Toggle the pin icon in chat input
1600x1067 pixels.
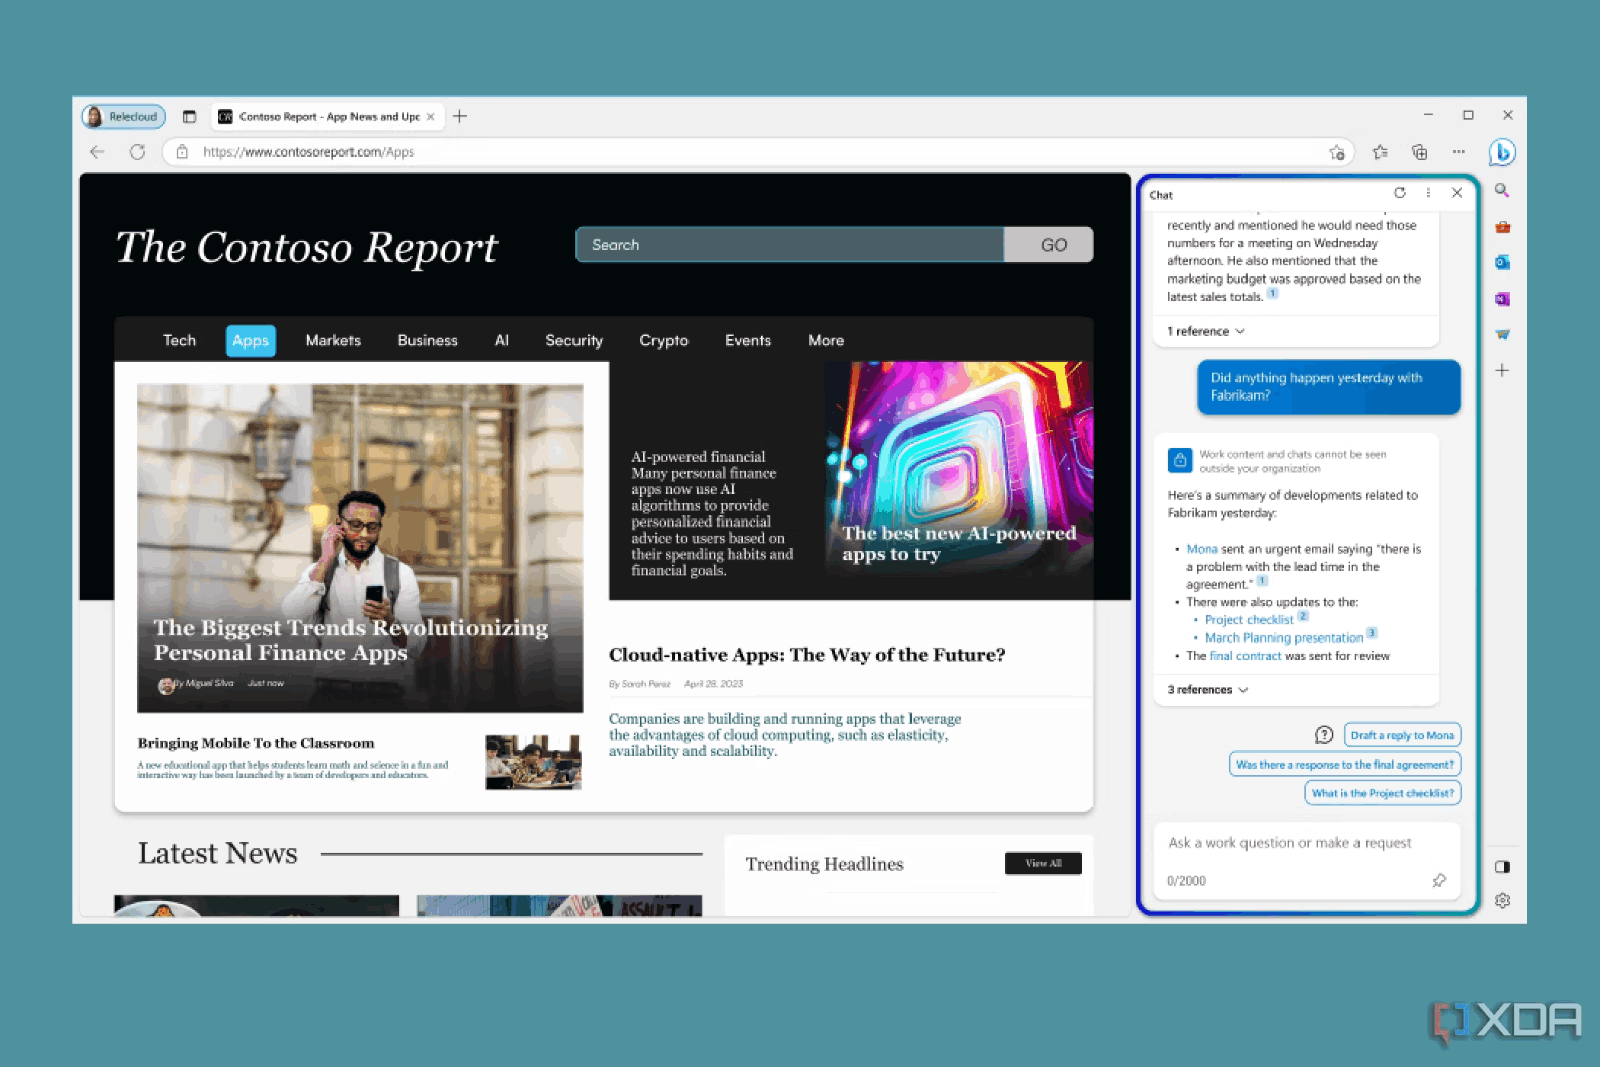[x=1439, y=880]
